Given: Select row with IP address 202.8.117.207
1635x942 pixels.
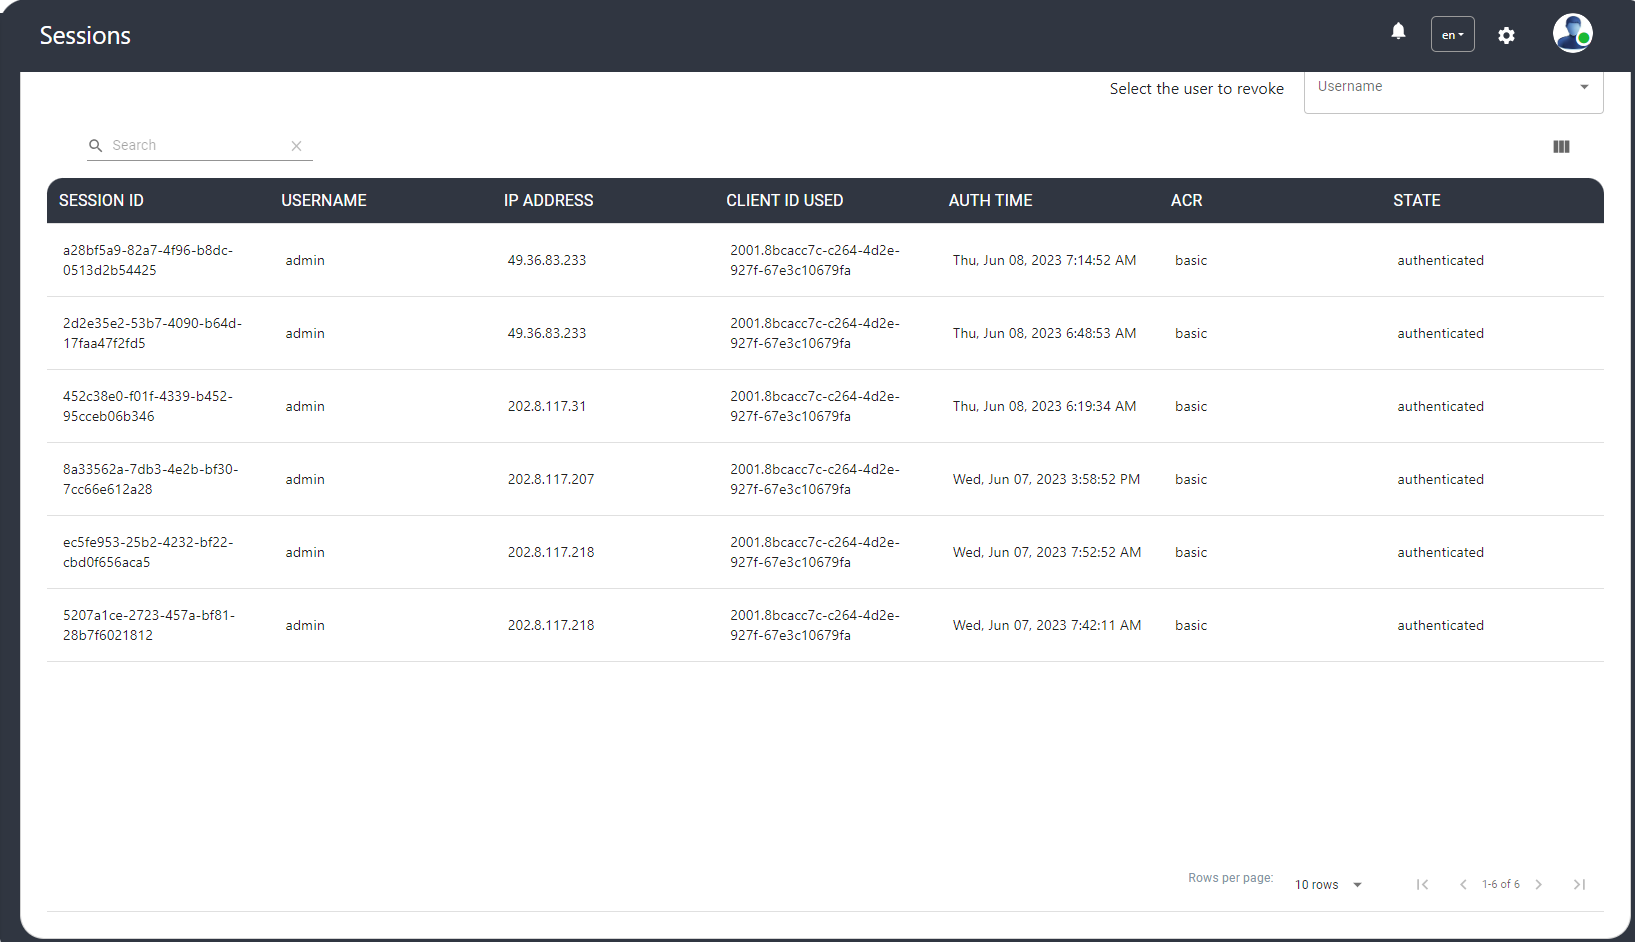Looking at the screenshot, I should pos(551,479).
